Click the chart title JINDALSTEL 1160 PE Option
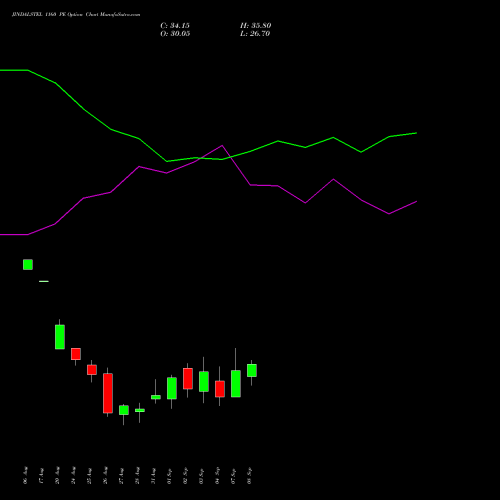This screenshot has height=500, width=500. point(47,15)
